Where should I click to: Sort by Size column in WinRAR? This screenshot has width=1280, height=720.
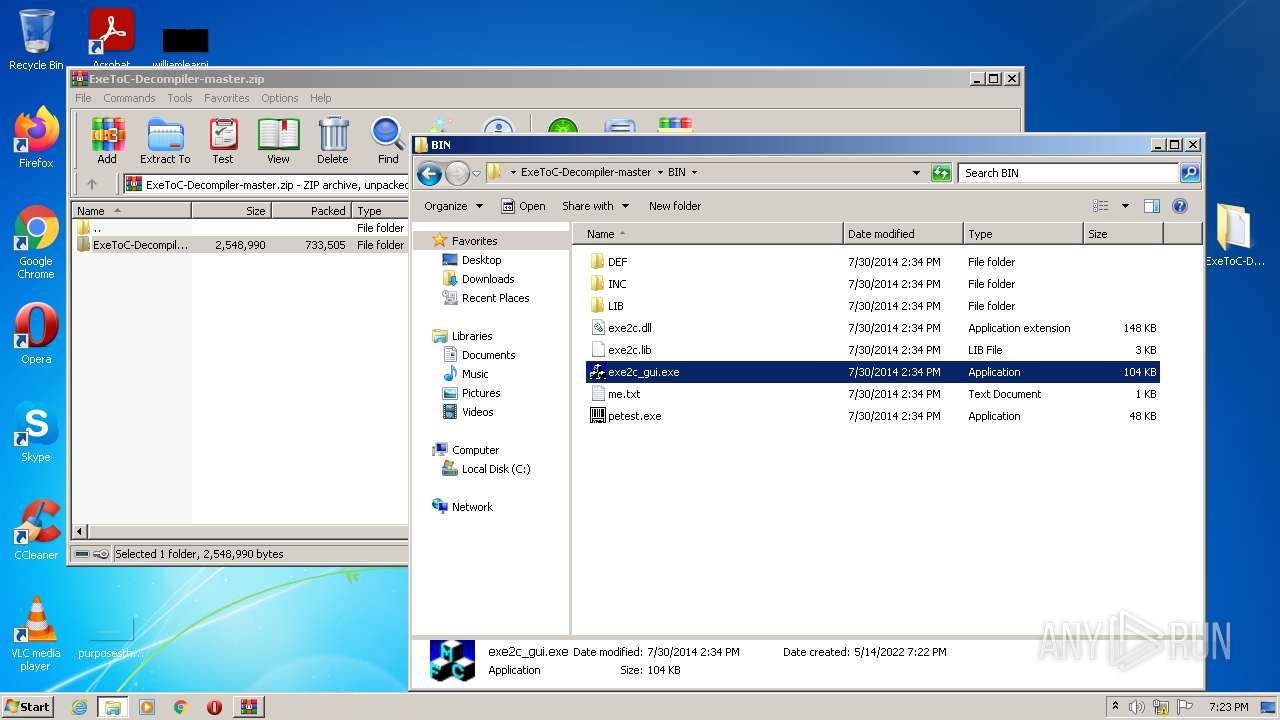click(x=231, y=211)
